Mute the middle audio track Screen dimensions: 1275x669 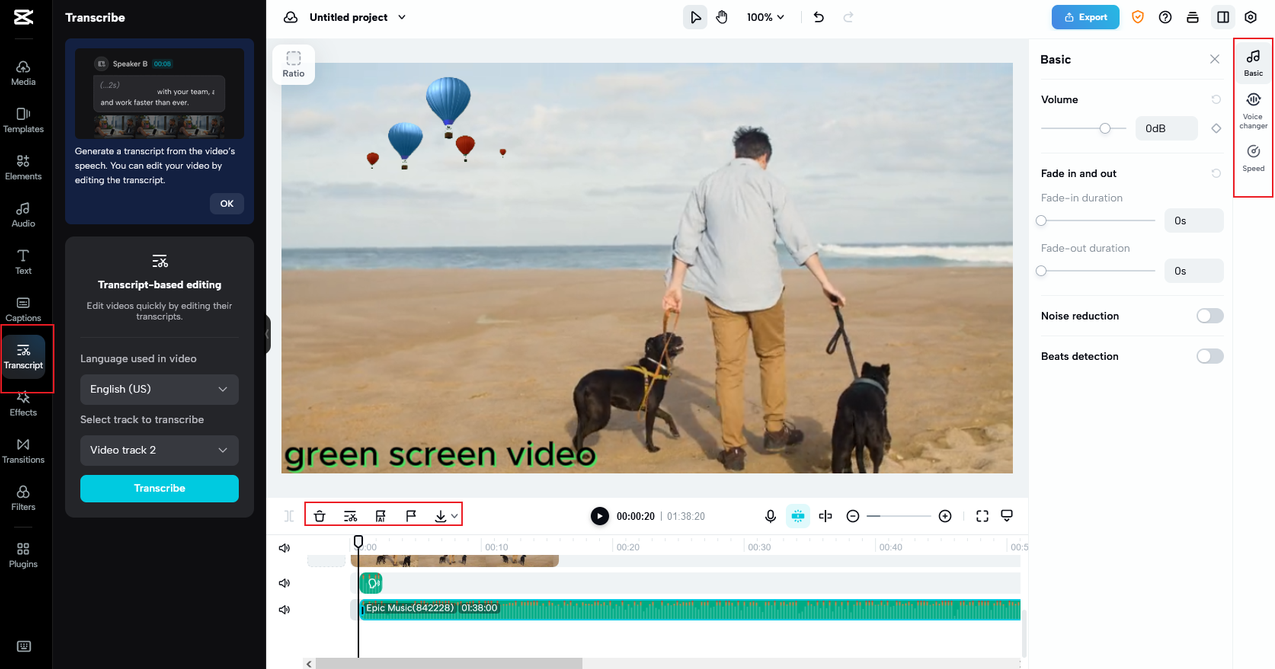284,583
